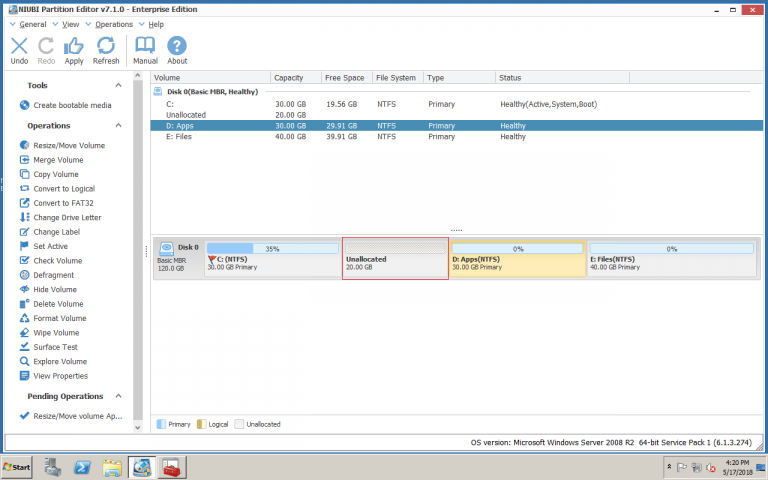Collapse the Pending Operations section
This screenshot has height=480, width=768.
118,396
